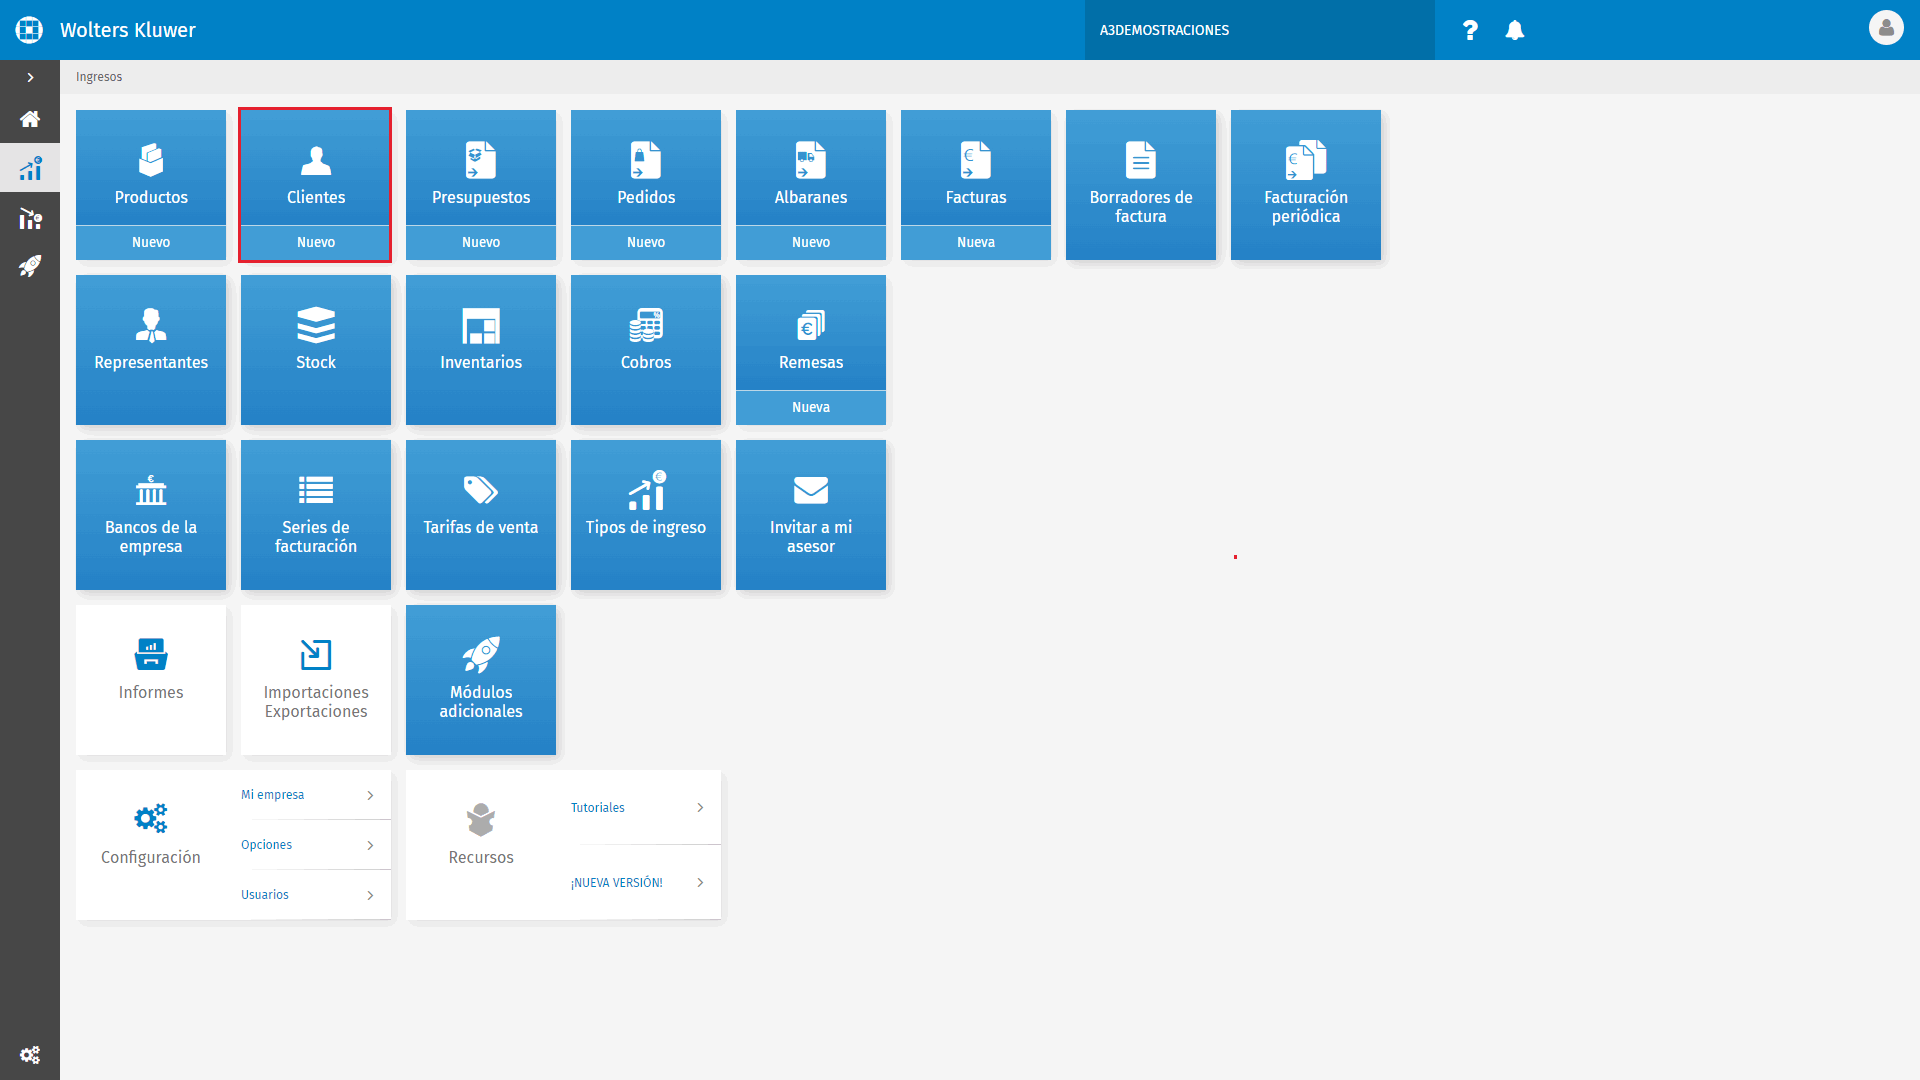The width and height of the screenshot is (1920, 1080).
Task: Open Opciones under Configuración
Action: (x=308, y=845)
